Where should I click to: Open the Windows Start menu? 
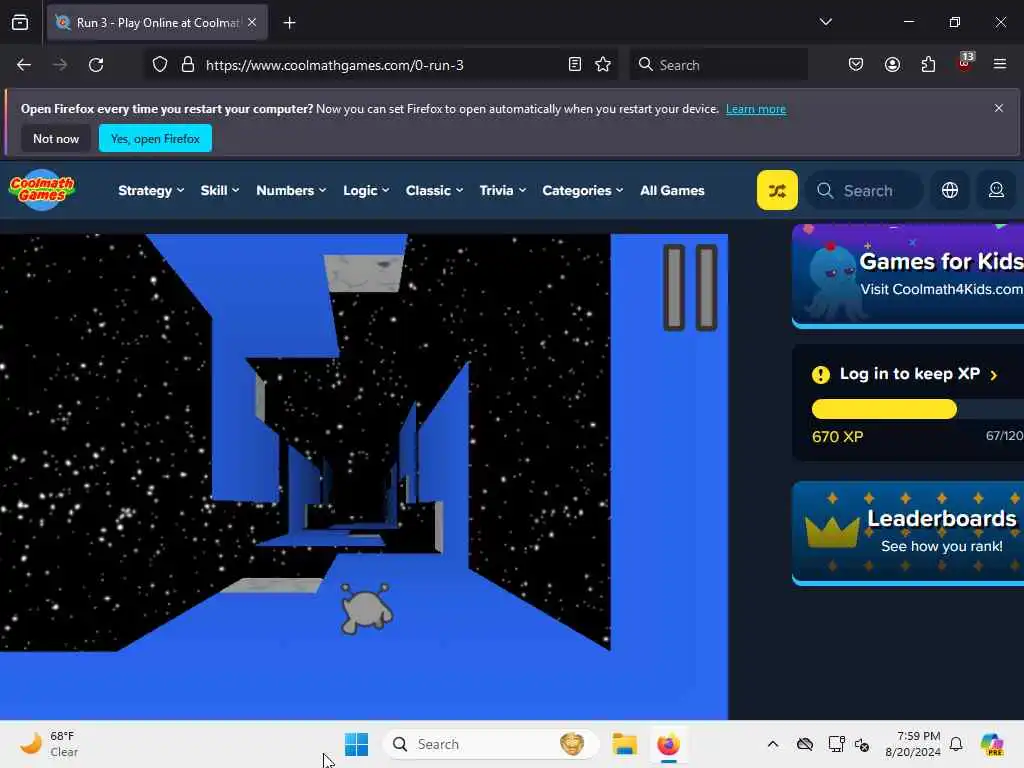[357, 744]
